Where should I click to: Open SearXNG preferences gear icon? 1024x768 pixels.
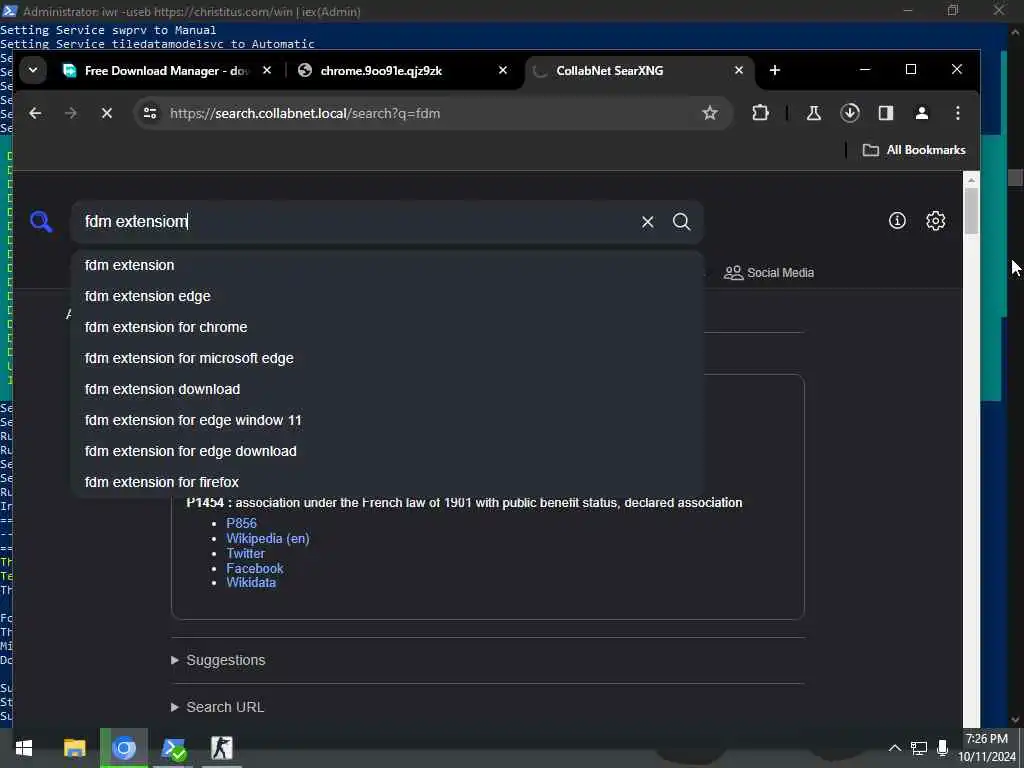pyautogui.click(x=935, y=221)
